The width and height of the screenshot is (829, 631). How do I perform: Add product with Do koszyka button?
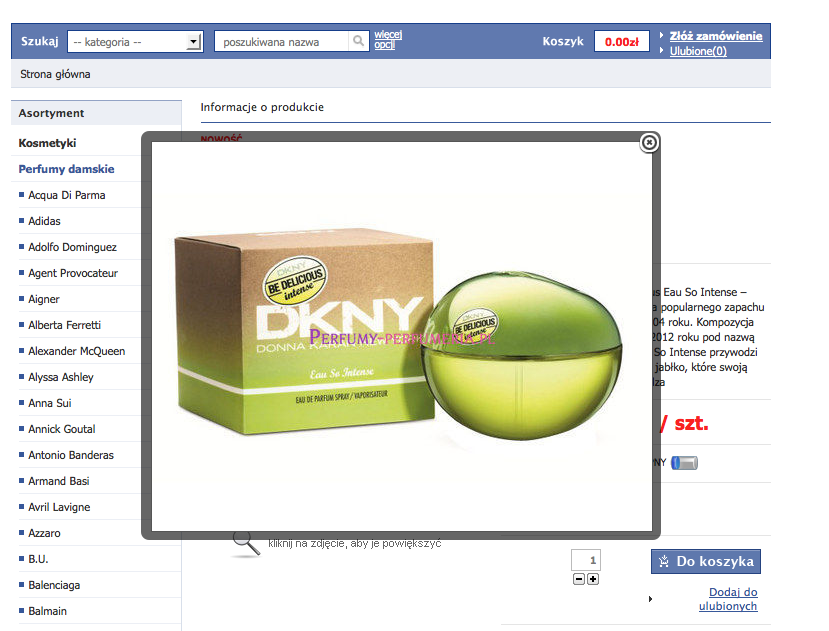[x=706, y=561]
